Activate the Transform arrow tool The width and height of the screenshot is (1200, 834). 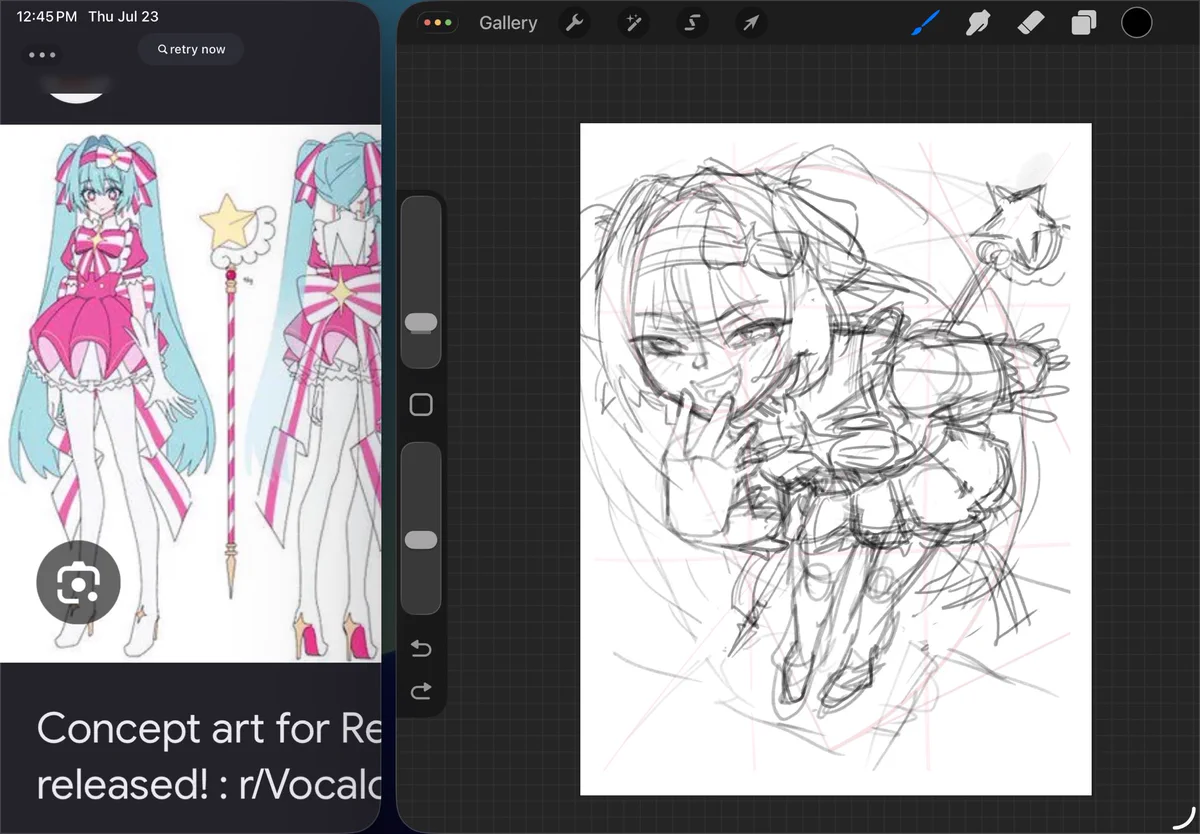750,22
